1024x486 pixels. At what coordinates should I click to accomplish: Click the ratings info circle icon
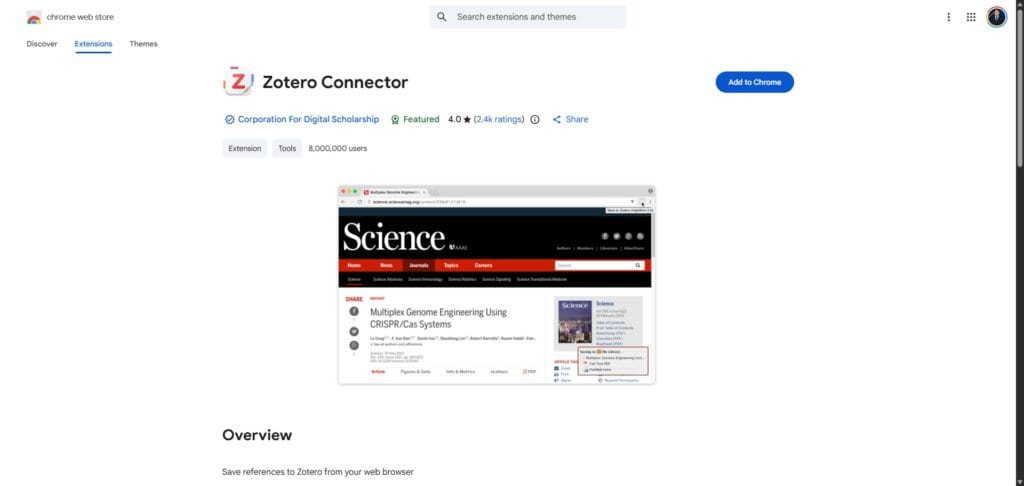click(535, 120)
